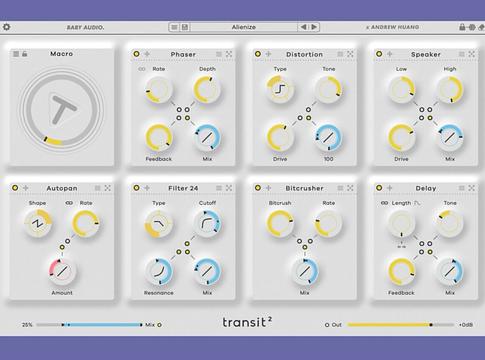Click the Distortion Drive knob
Screen dimensions: 485x360
point(280,137)
